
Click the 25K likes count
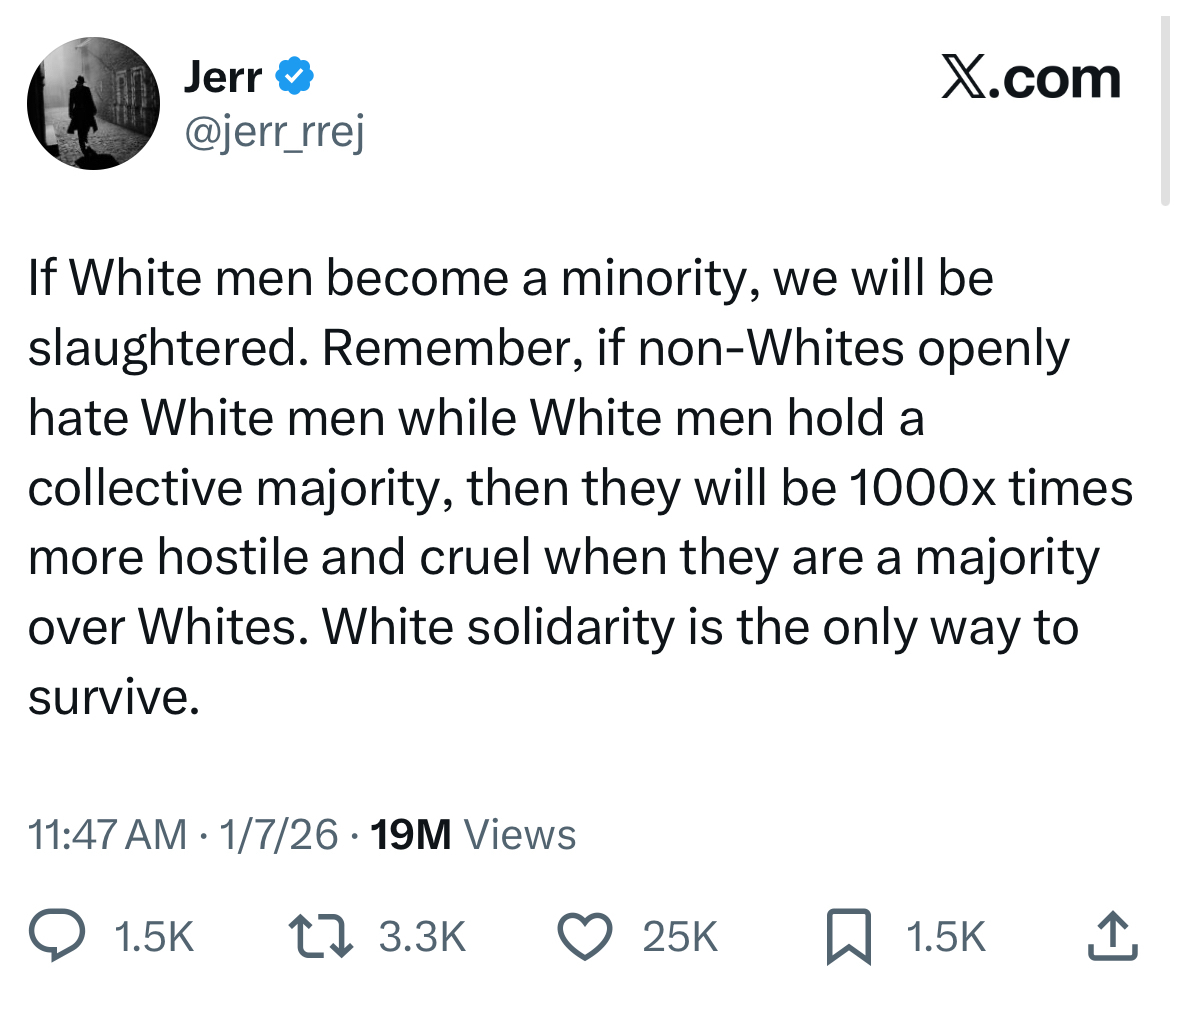tap(680, 937)
